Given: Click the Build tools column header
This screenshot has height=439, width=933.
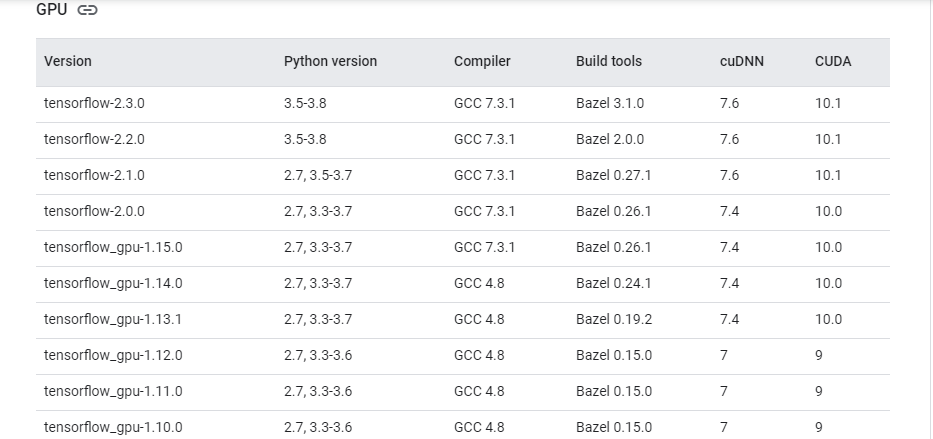Looking at the screenshot, I should pyautogui.click(x=609, y=61).
